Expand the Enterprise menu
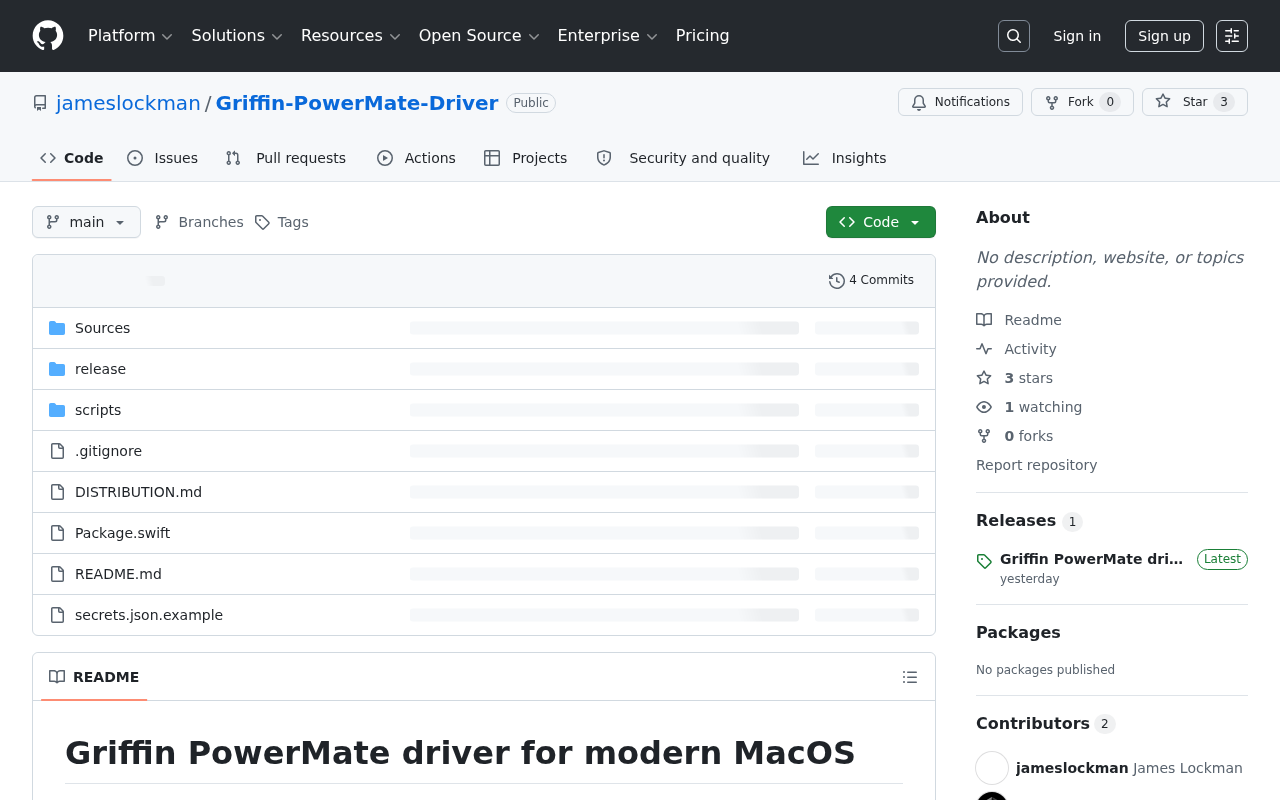This screenshot has height=800, width=1280. coord(607,36)
